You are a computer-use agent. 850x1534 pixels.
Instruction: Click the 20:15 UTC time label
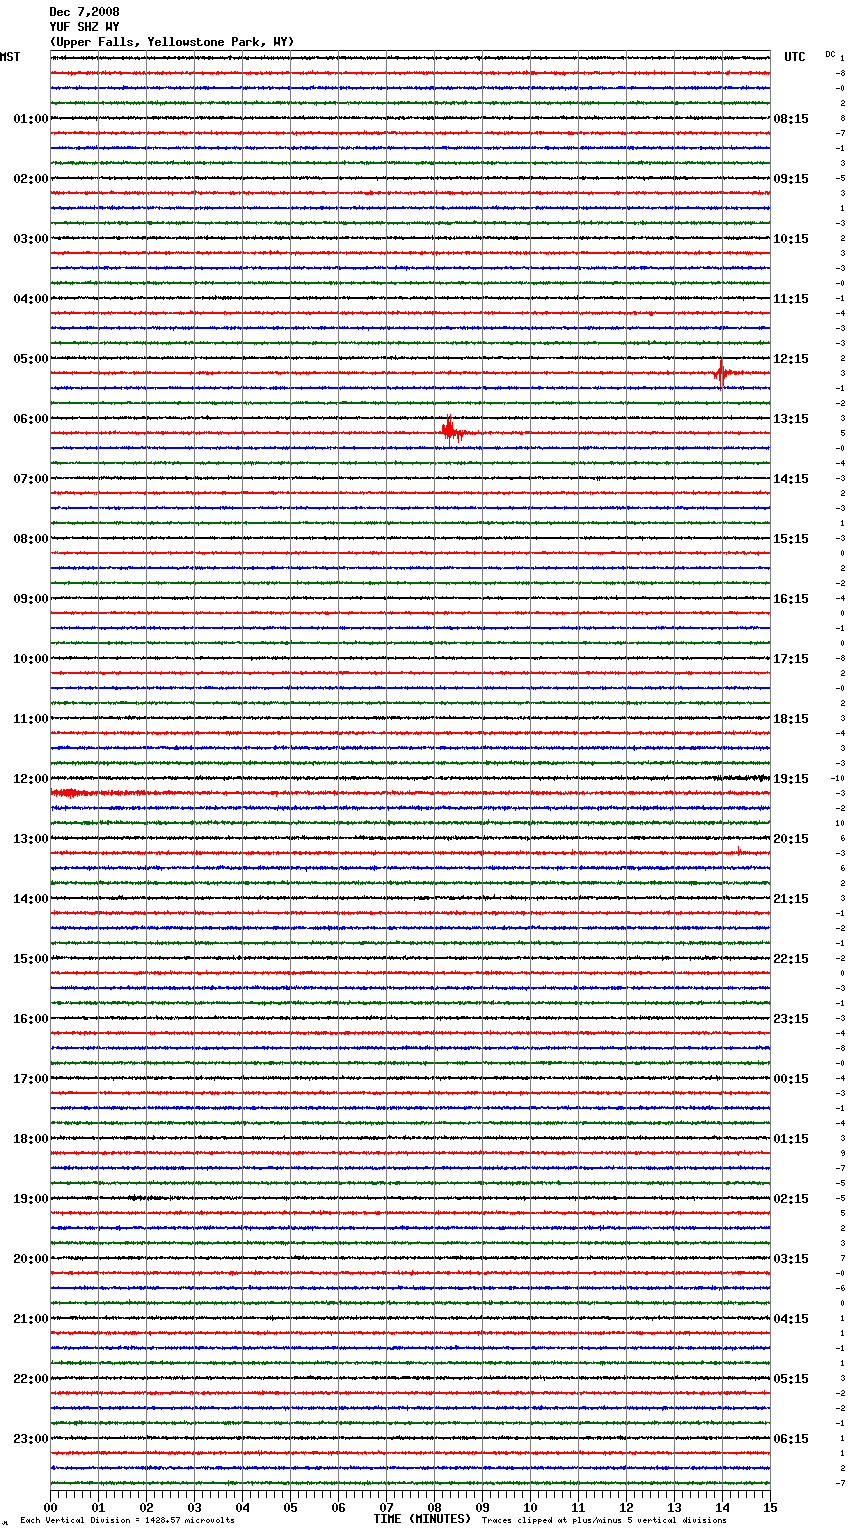point(791,839)
